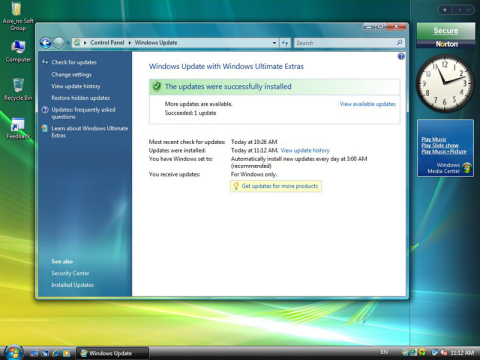Click the EN language indicator
This screenshot has width=480, height=360.
coord(384,352)
